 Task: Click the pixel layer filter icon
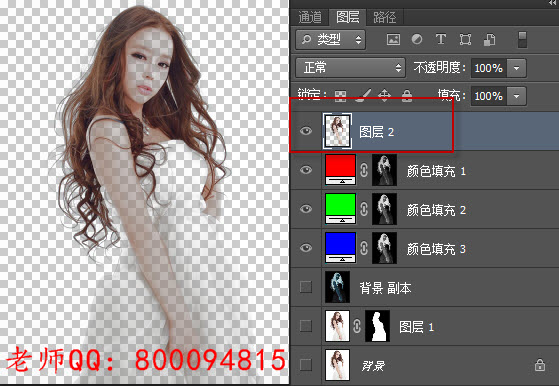pos(393,39)
